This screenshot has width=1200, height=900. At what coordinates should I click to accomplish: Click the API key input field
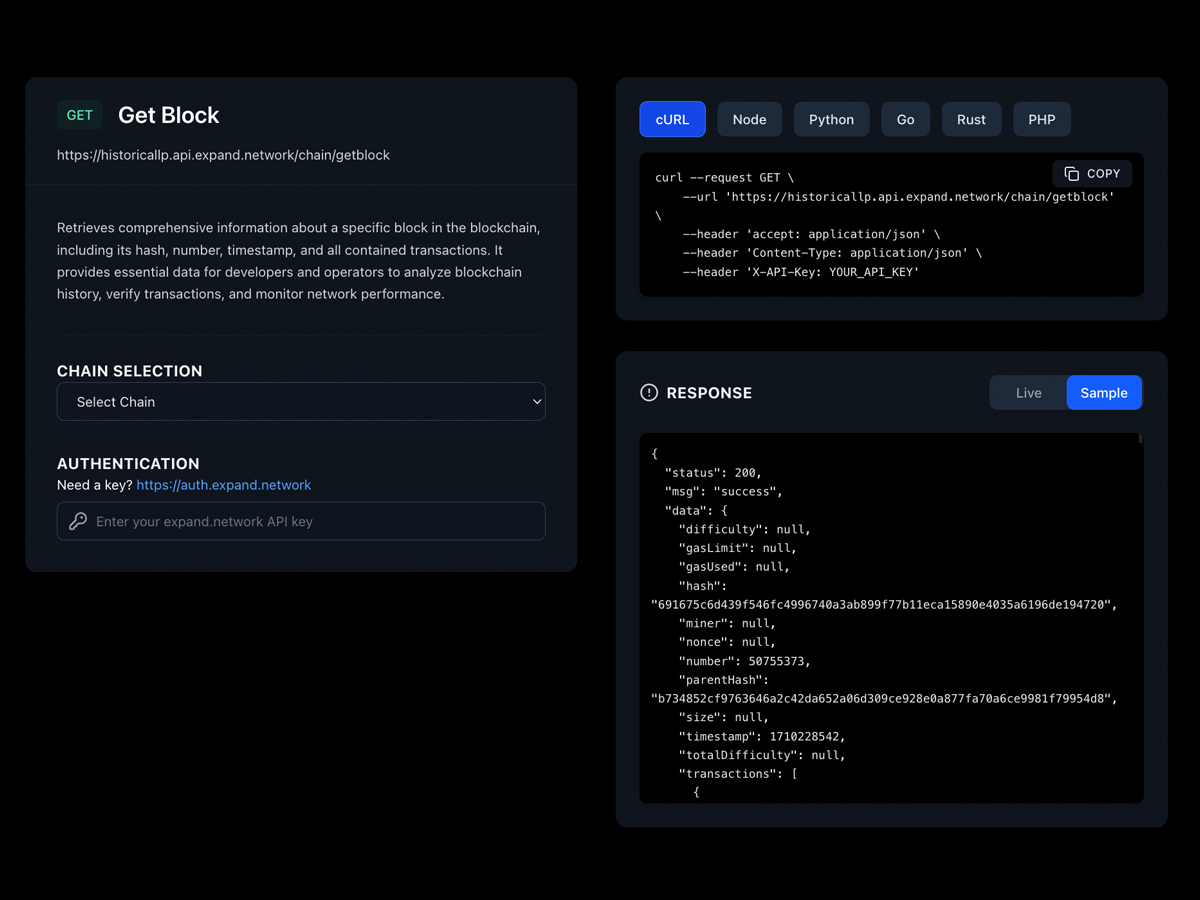tap(301, 521)
